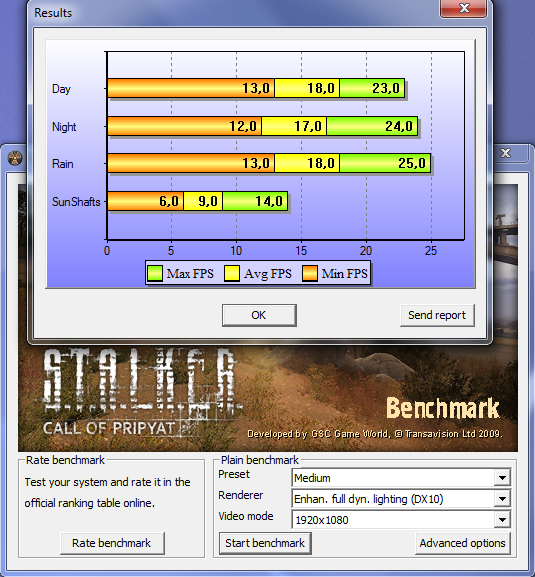Click the green Max FPS legend swatch

point(155,274)
